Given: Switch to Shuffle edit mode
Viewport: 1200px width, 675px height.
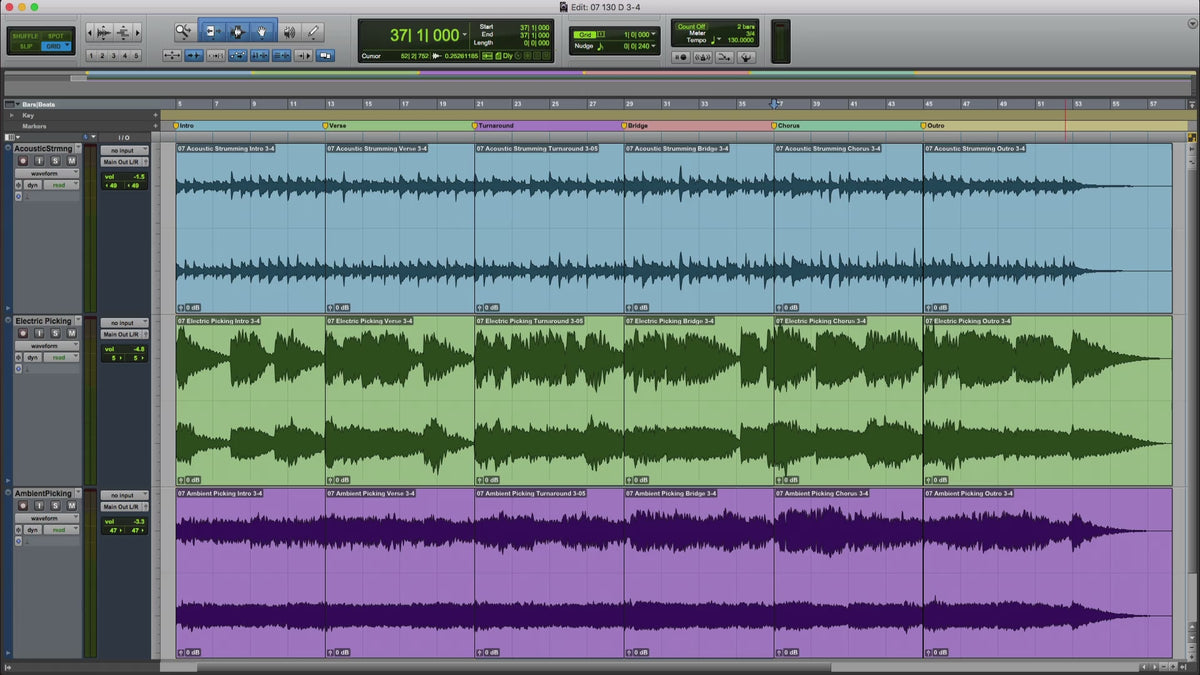Looking at the screenshot, I should click(x=23, y=35).
